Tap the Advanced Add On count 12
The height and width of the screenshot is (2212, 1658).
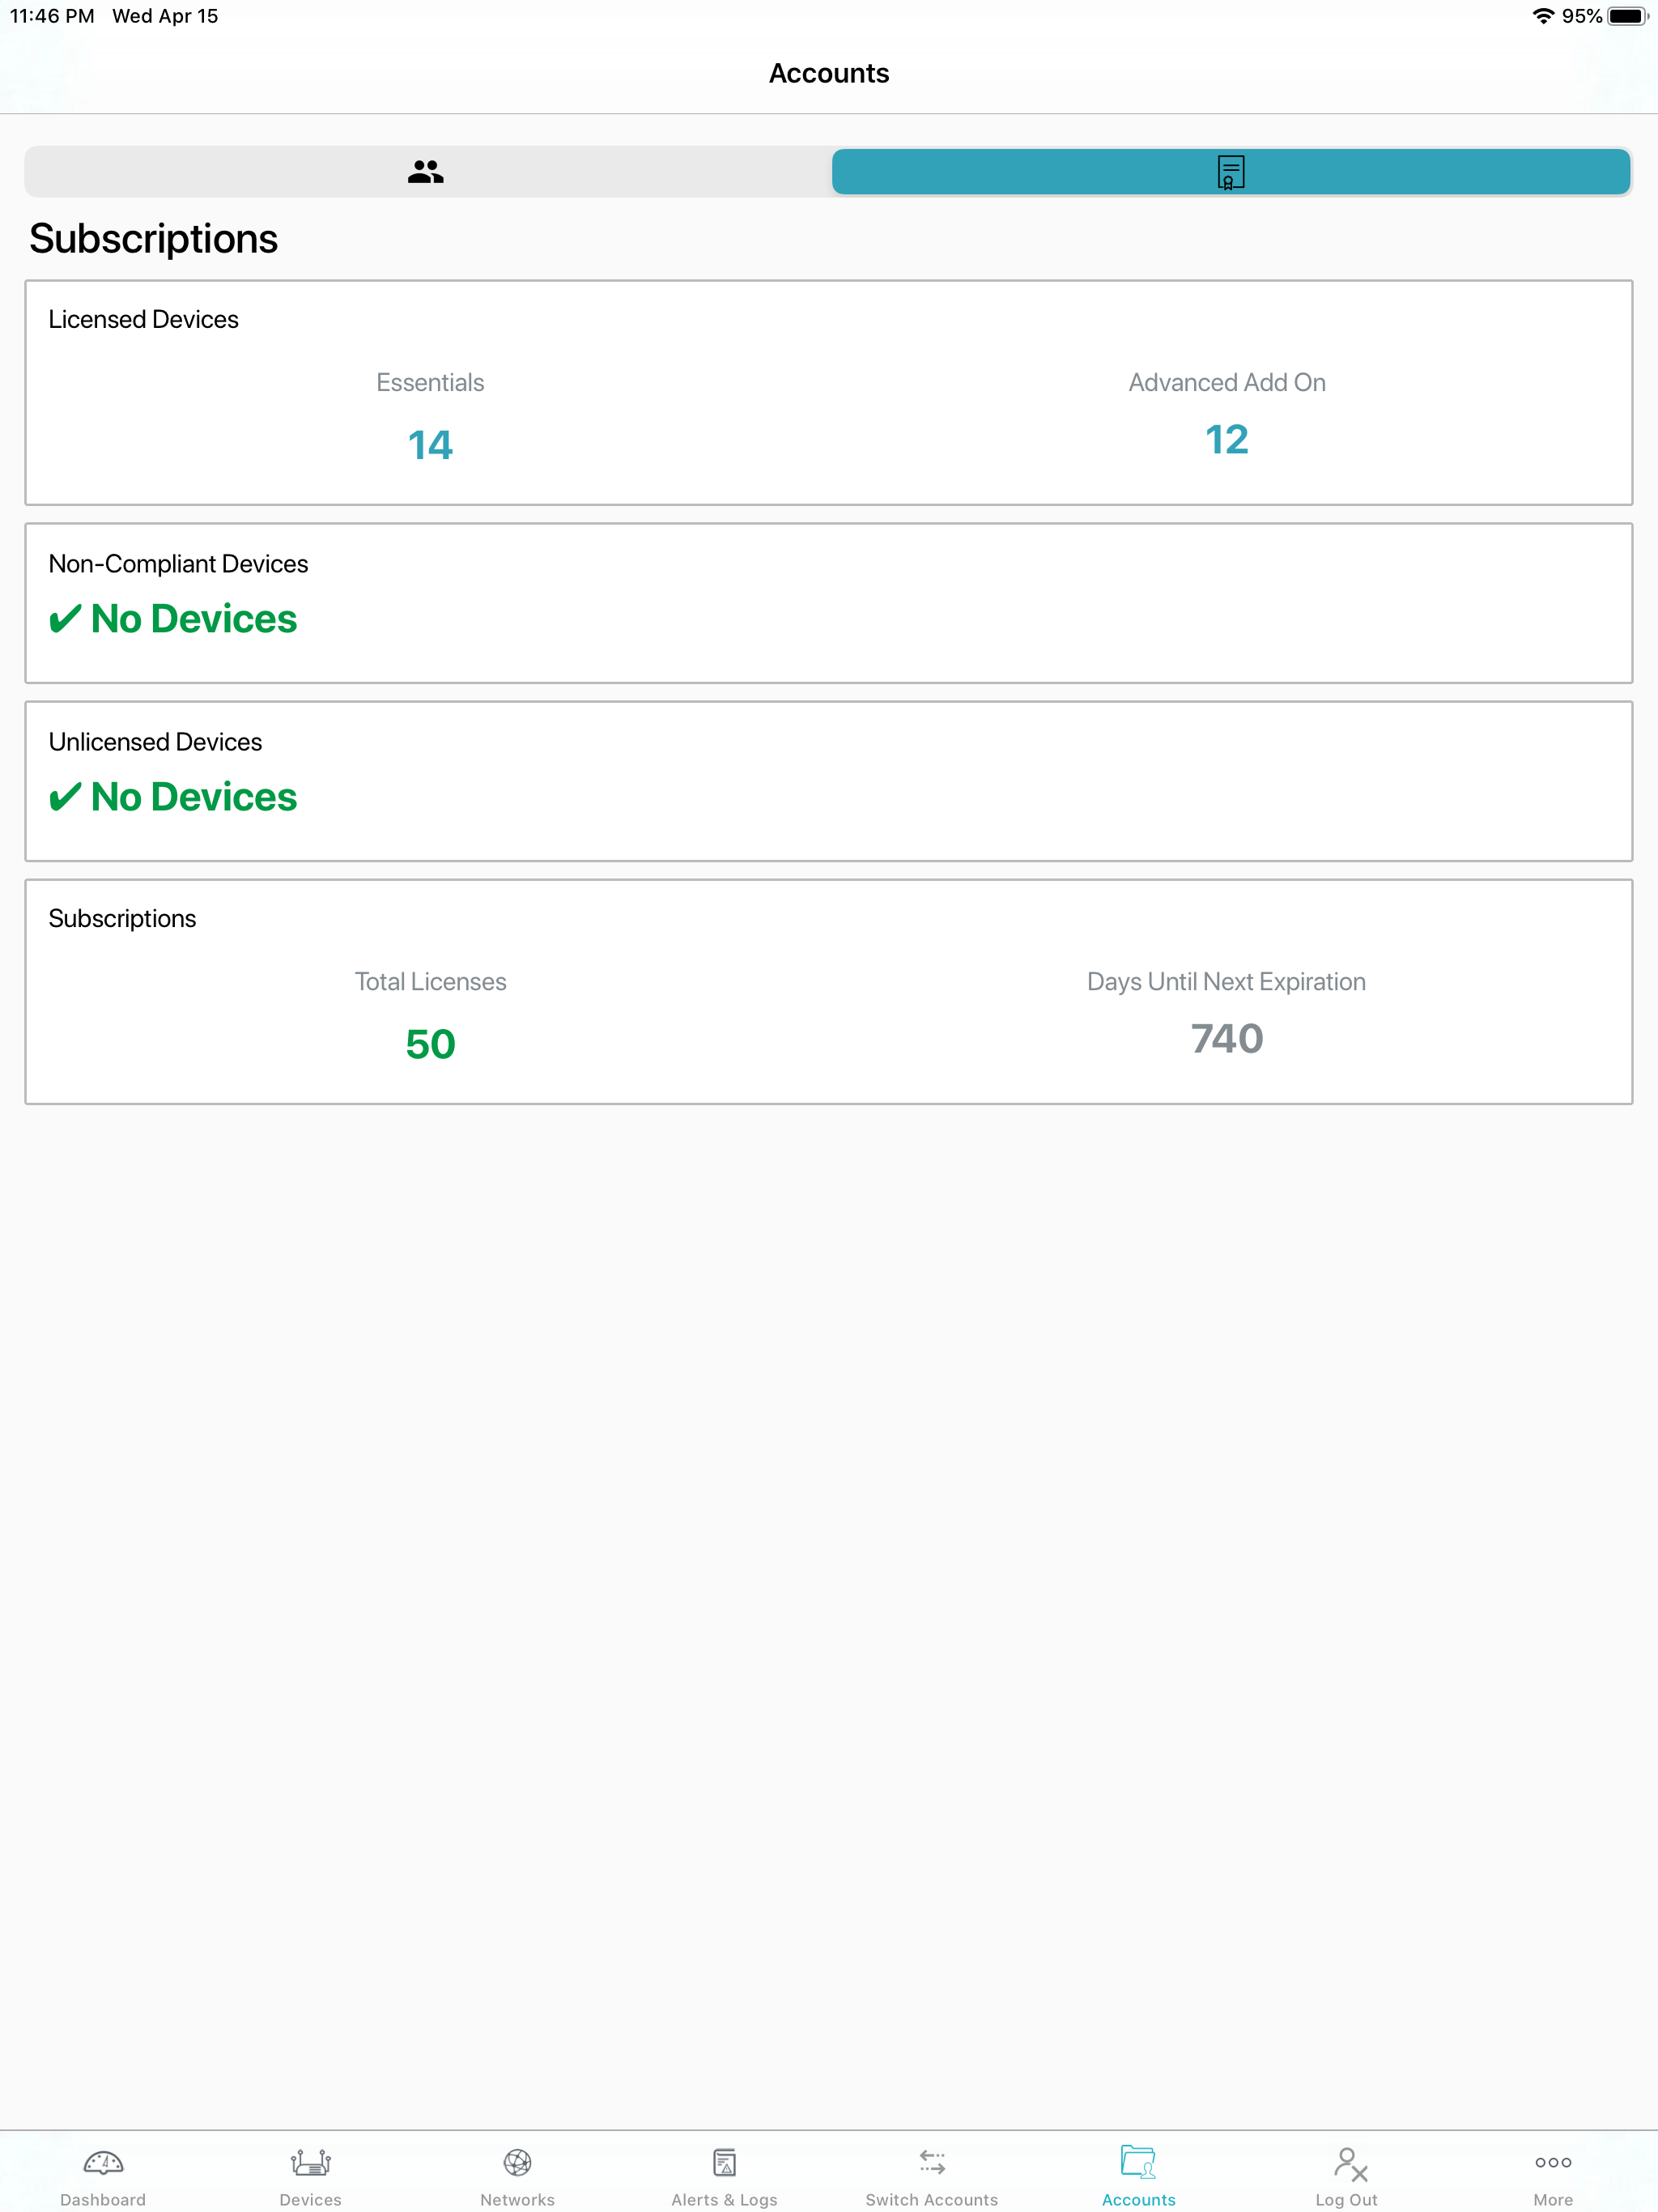point(1226,440)
